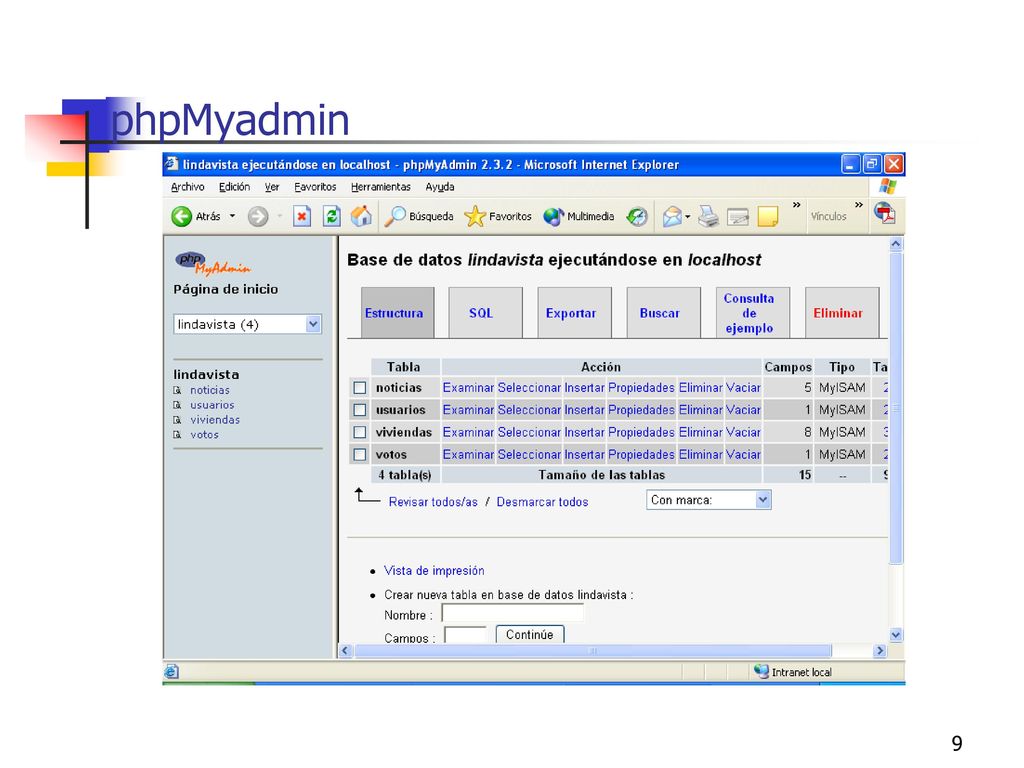Open Favoritos star in the toolbar
The image size is (1024, 768).
(475, 216)
